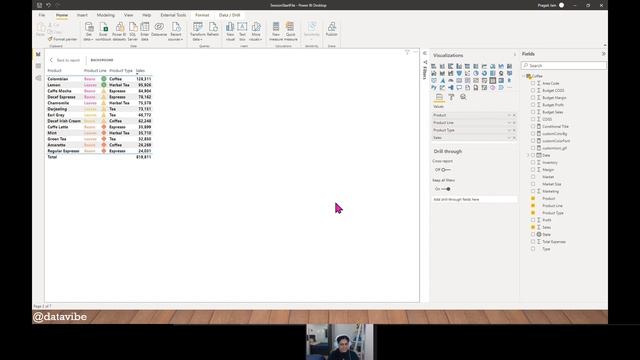The width and height of the screenshot is (640, 360).
Task: Expand the Filters pane chevron
Action: pos(424,53)
